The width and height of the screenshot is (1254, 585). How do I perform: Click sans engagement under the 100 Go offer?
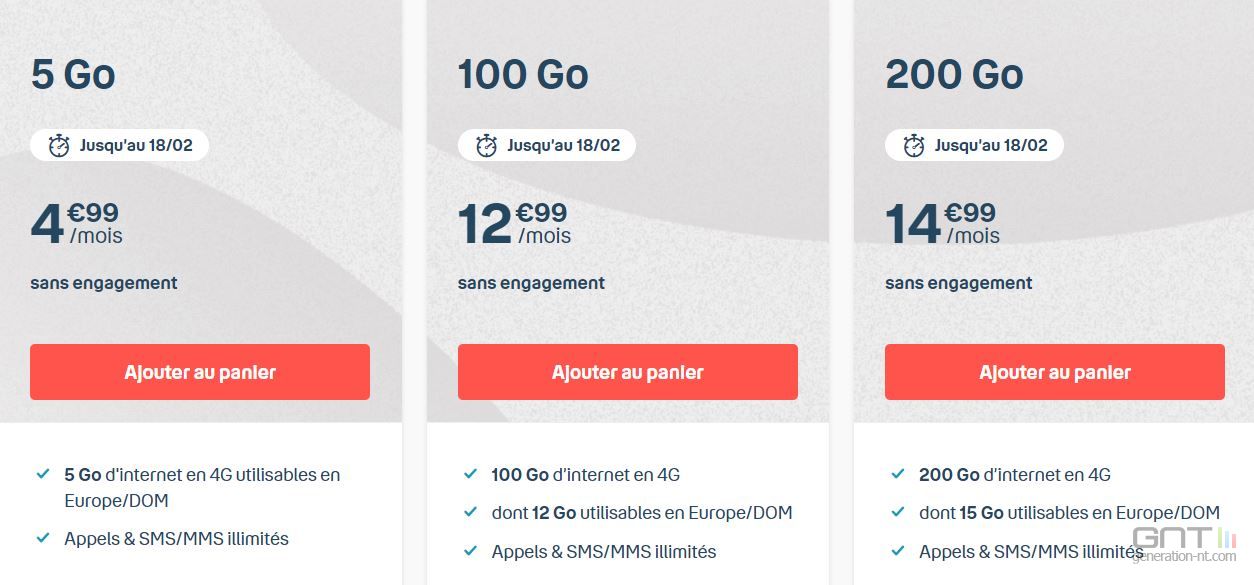pos(531,283)
